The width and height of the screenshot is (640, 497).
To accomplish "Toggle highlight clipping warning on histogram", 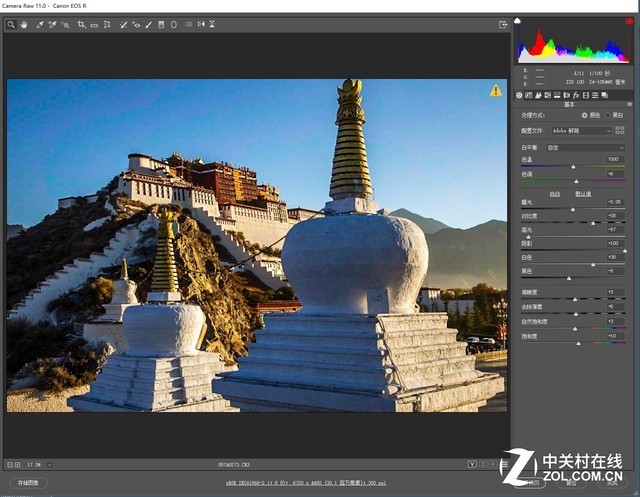I will coord(629,21).
